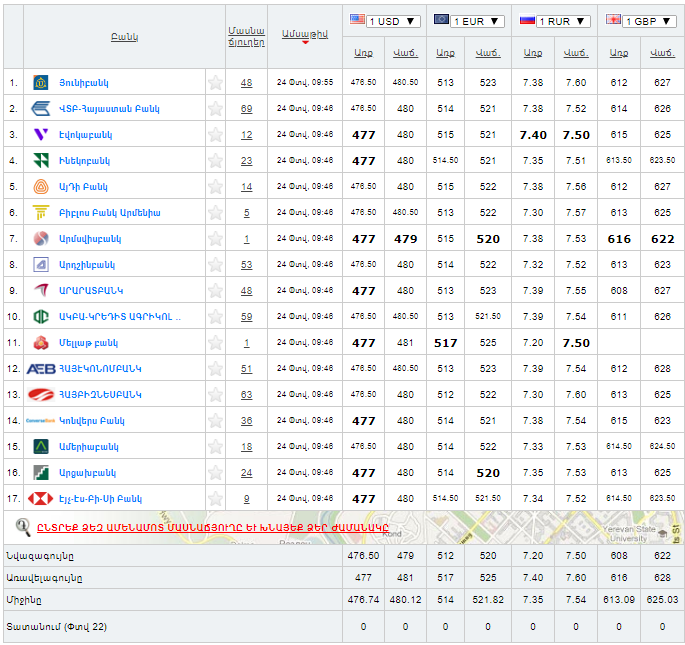
Task: Toggle the favorite star for Ամերիաբանկ
Action: coord(215,446)
